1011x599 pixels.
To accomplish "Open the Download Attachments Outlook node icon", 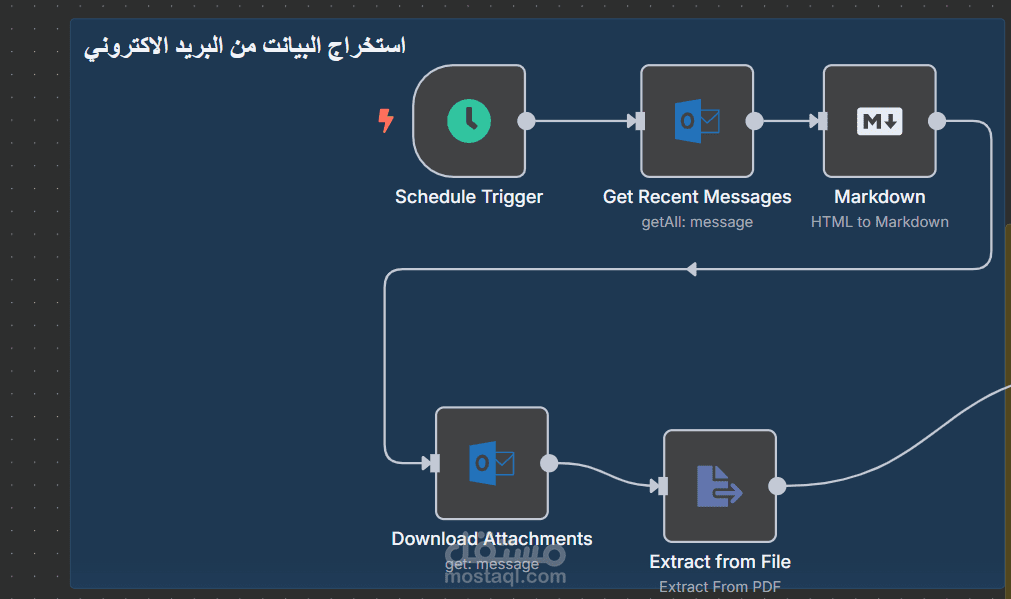I will tap(492, 463).
